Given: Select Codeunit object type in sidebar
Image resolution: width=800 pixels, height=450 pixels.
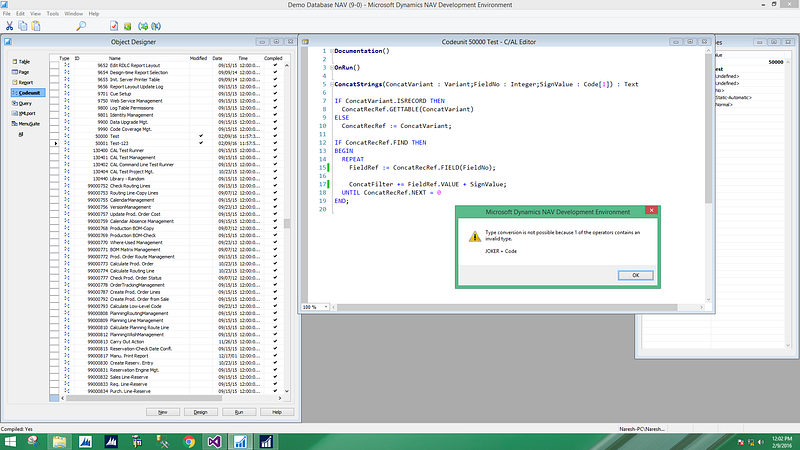Looking at the screenshot, I should (x=28, y=93).
